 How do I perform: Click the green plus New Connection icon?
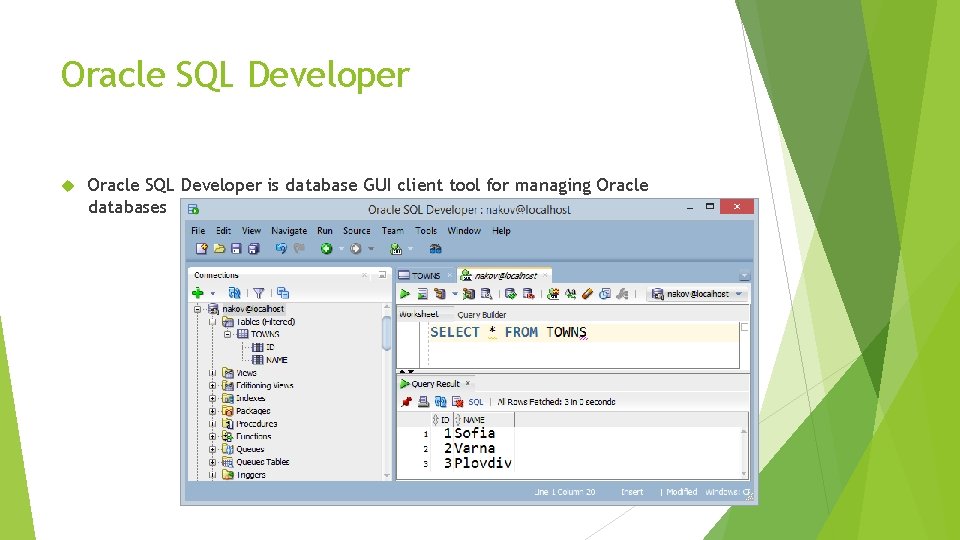coord(198,293)
